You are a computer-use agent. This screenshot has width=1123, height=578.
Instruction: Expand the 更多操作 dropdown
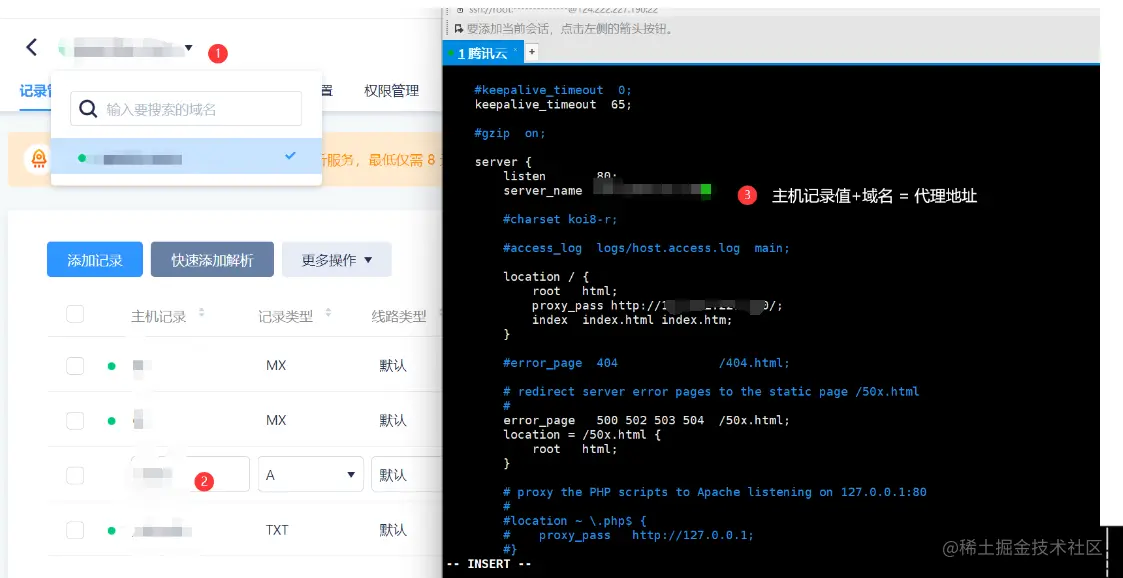click(x=337, y=259)
